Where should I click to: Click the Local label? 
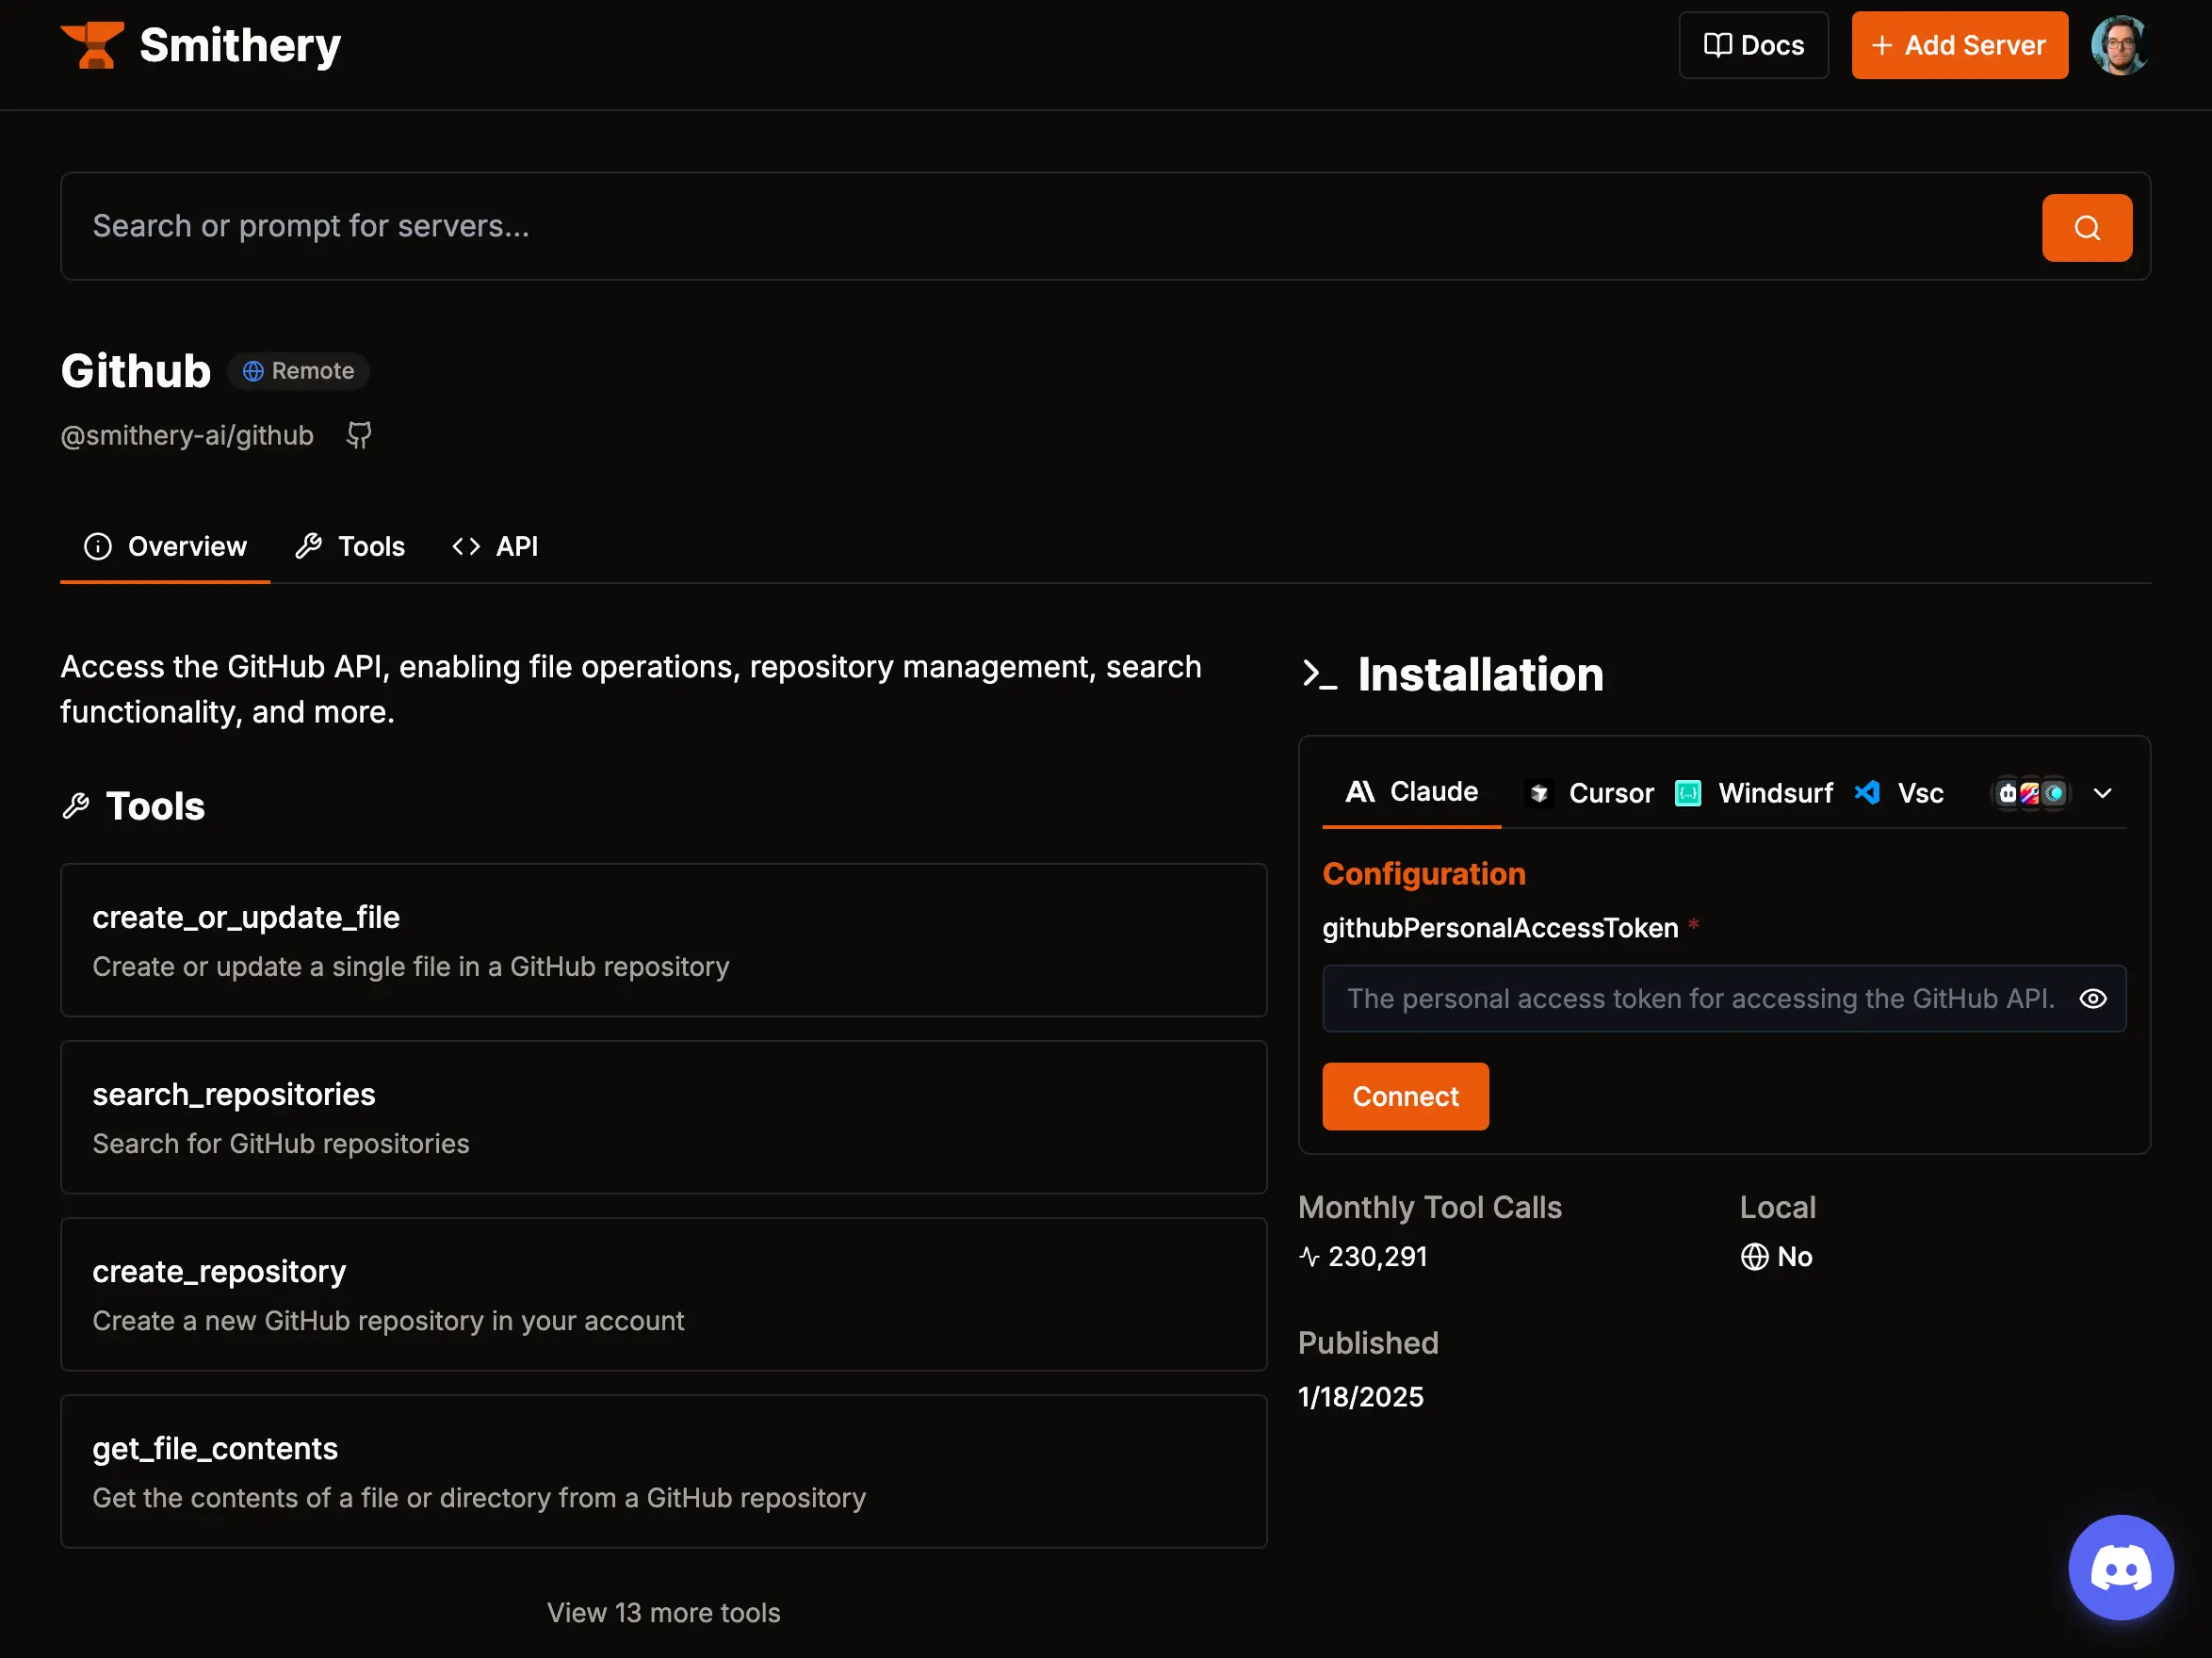(x=1777, y=1207)
